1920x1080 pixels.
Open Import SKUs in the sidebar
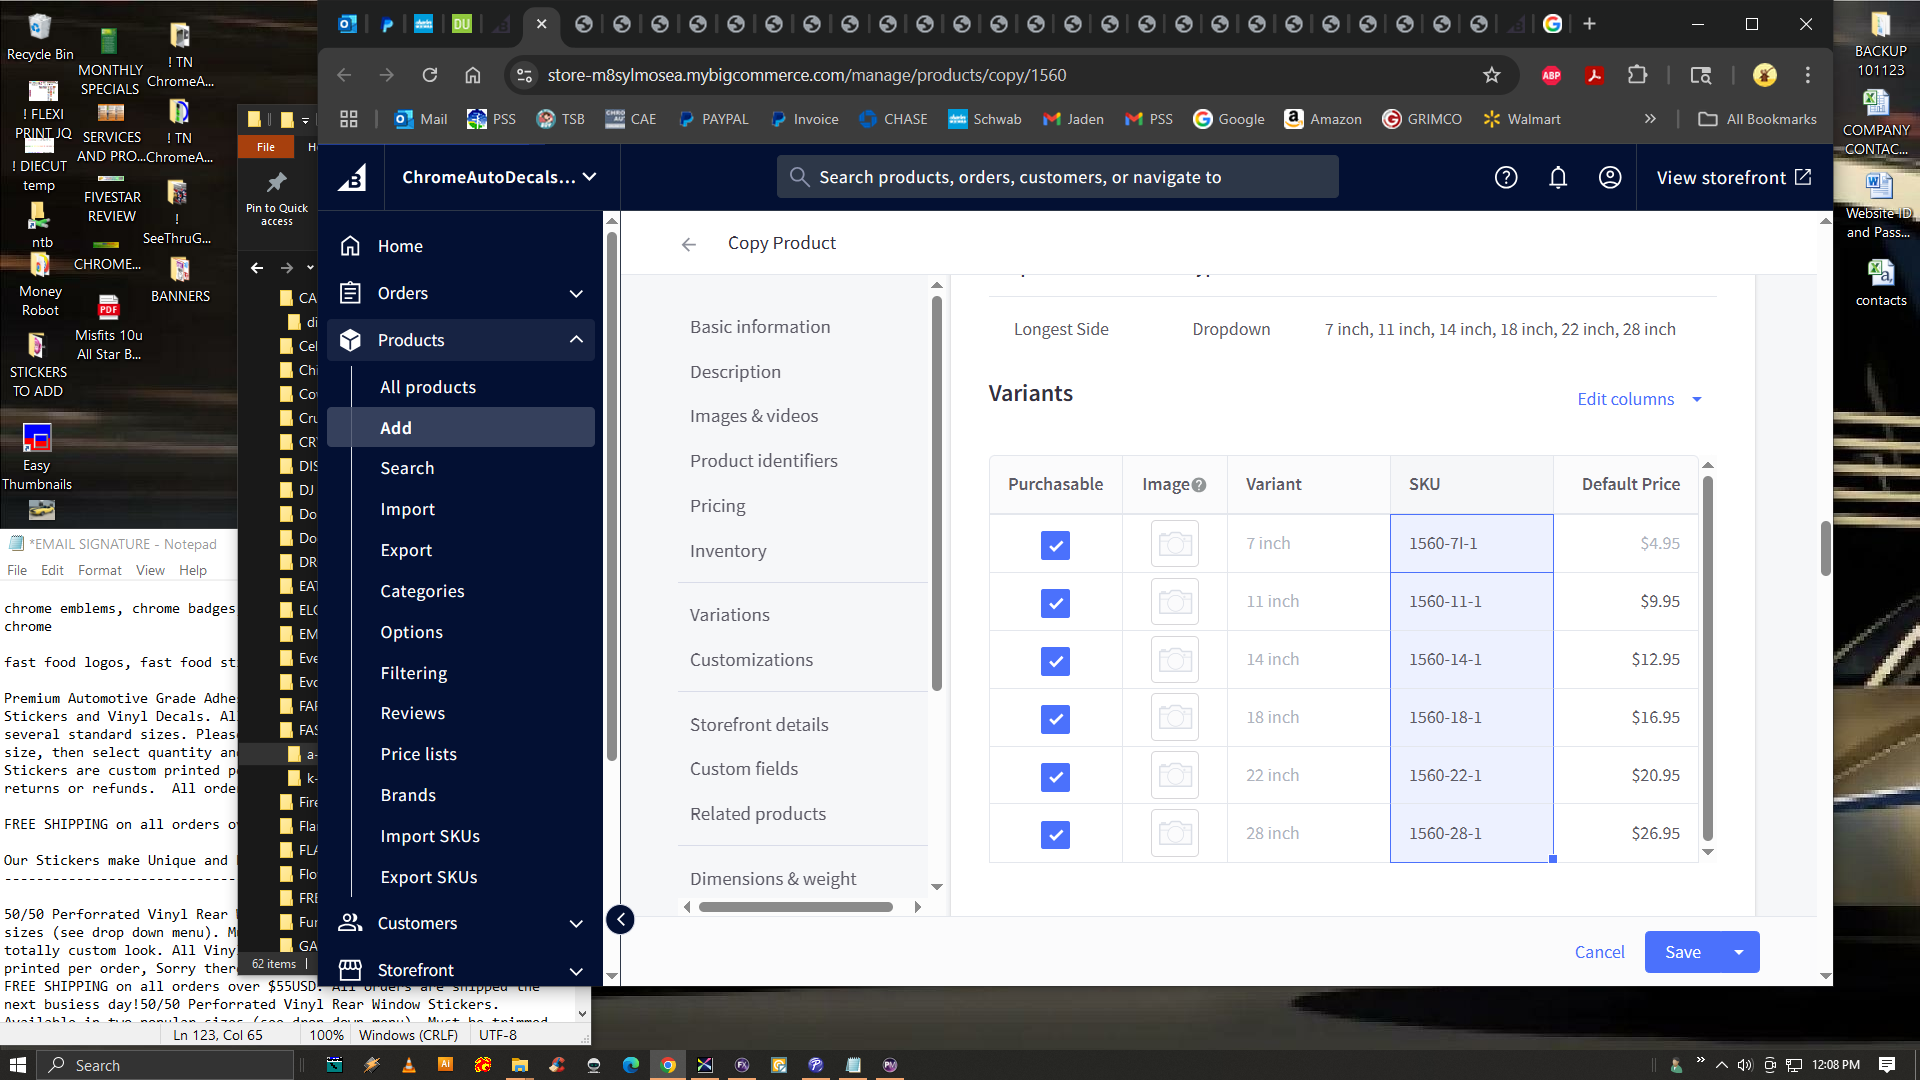pos(430,836)
